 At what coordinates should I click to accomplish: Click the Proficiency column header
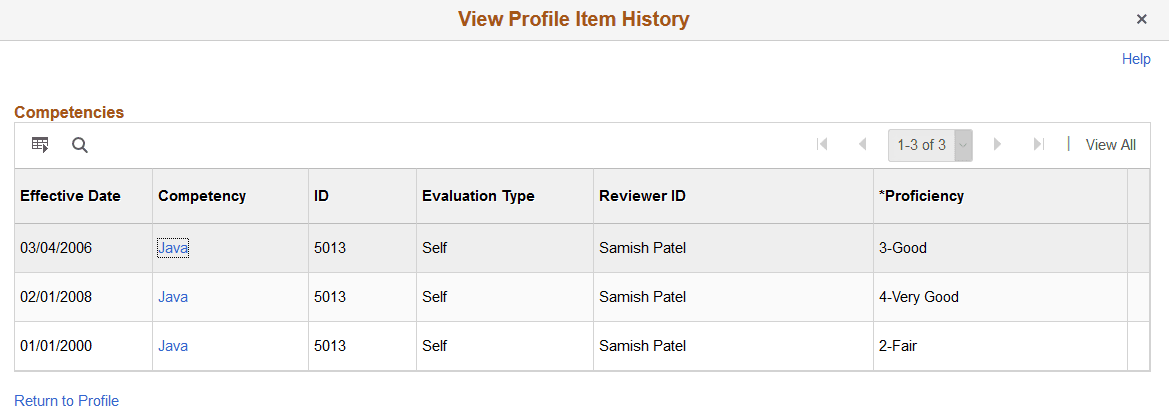pyautogui.click(x=921, y=196)
